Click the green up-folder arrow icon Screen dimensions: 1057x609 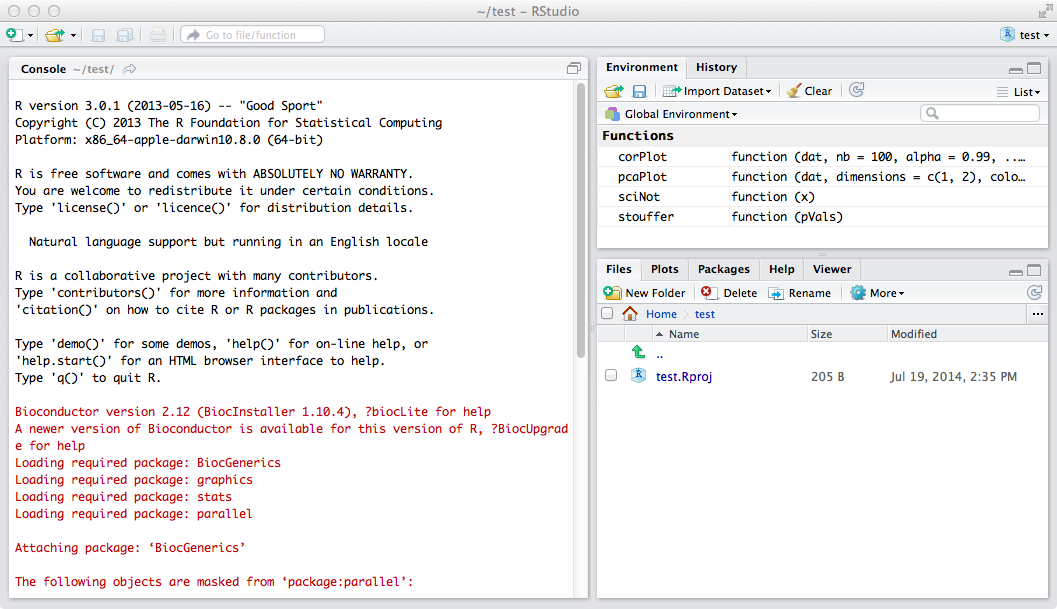coord(638,352)
